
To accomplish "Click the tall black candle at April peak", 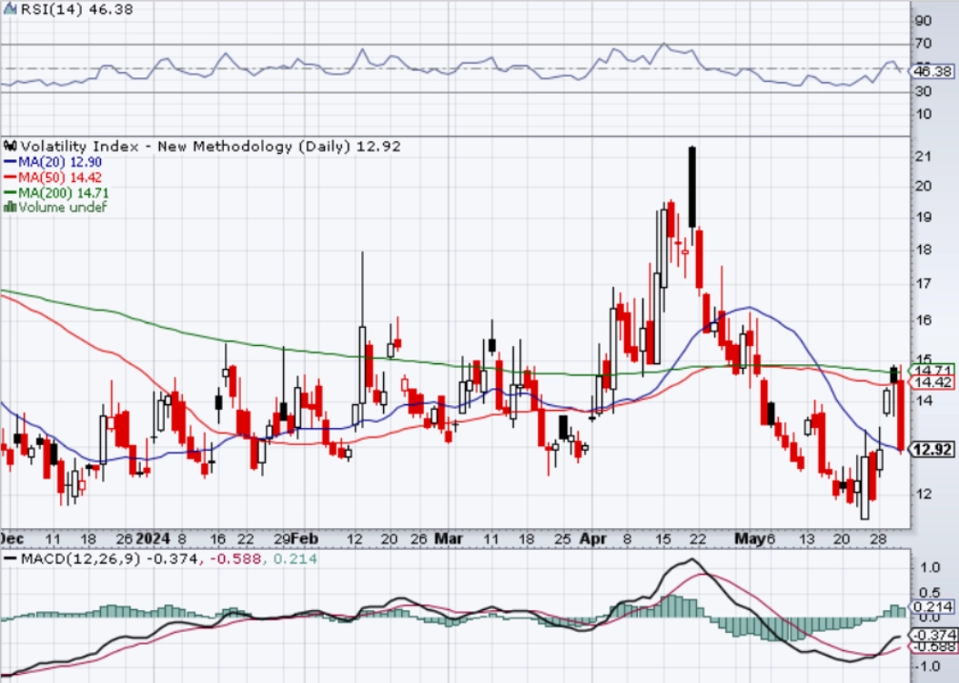I will 692,187.
